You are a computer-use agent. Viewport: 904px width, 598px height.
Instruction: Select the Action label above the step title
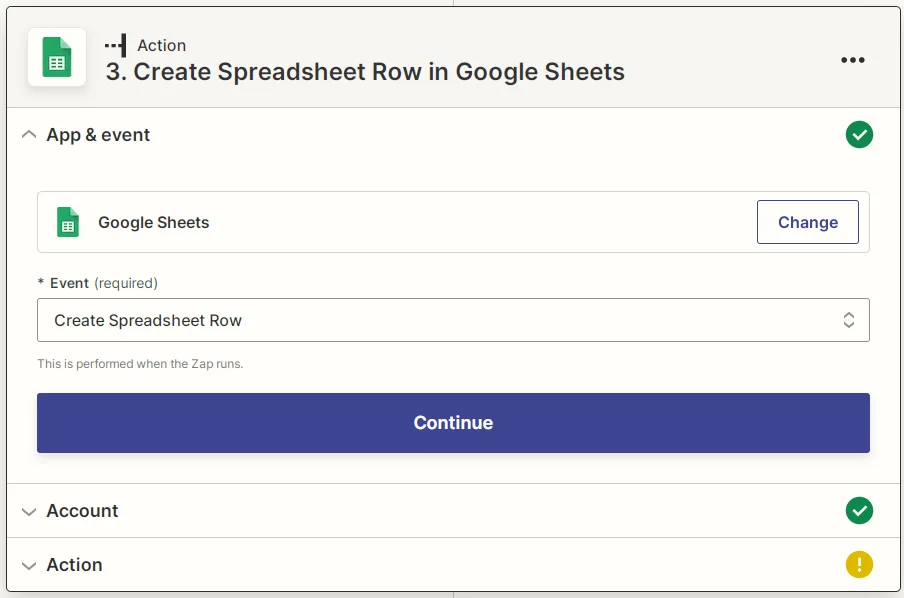(161, 44)
